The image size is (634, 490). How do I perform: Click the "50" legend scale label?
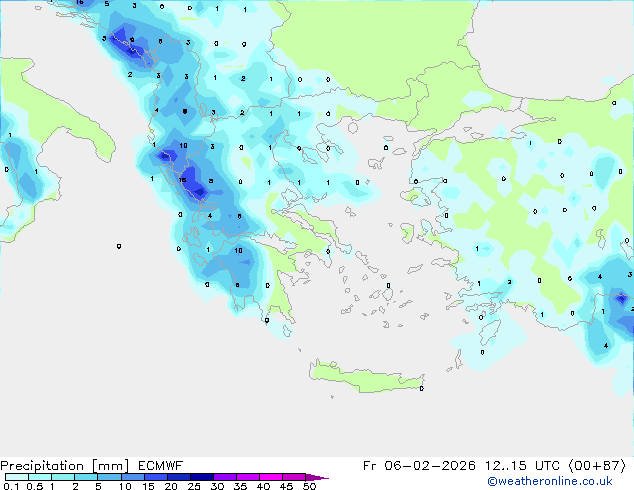point(309,486)
